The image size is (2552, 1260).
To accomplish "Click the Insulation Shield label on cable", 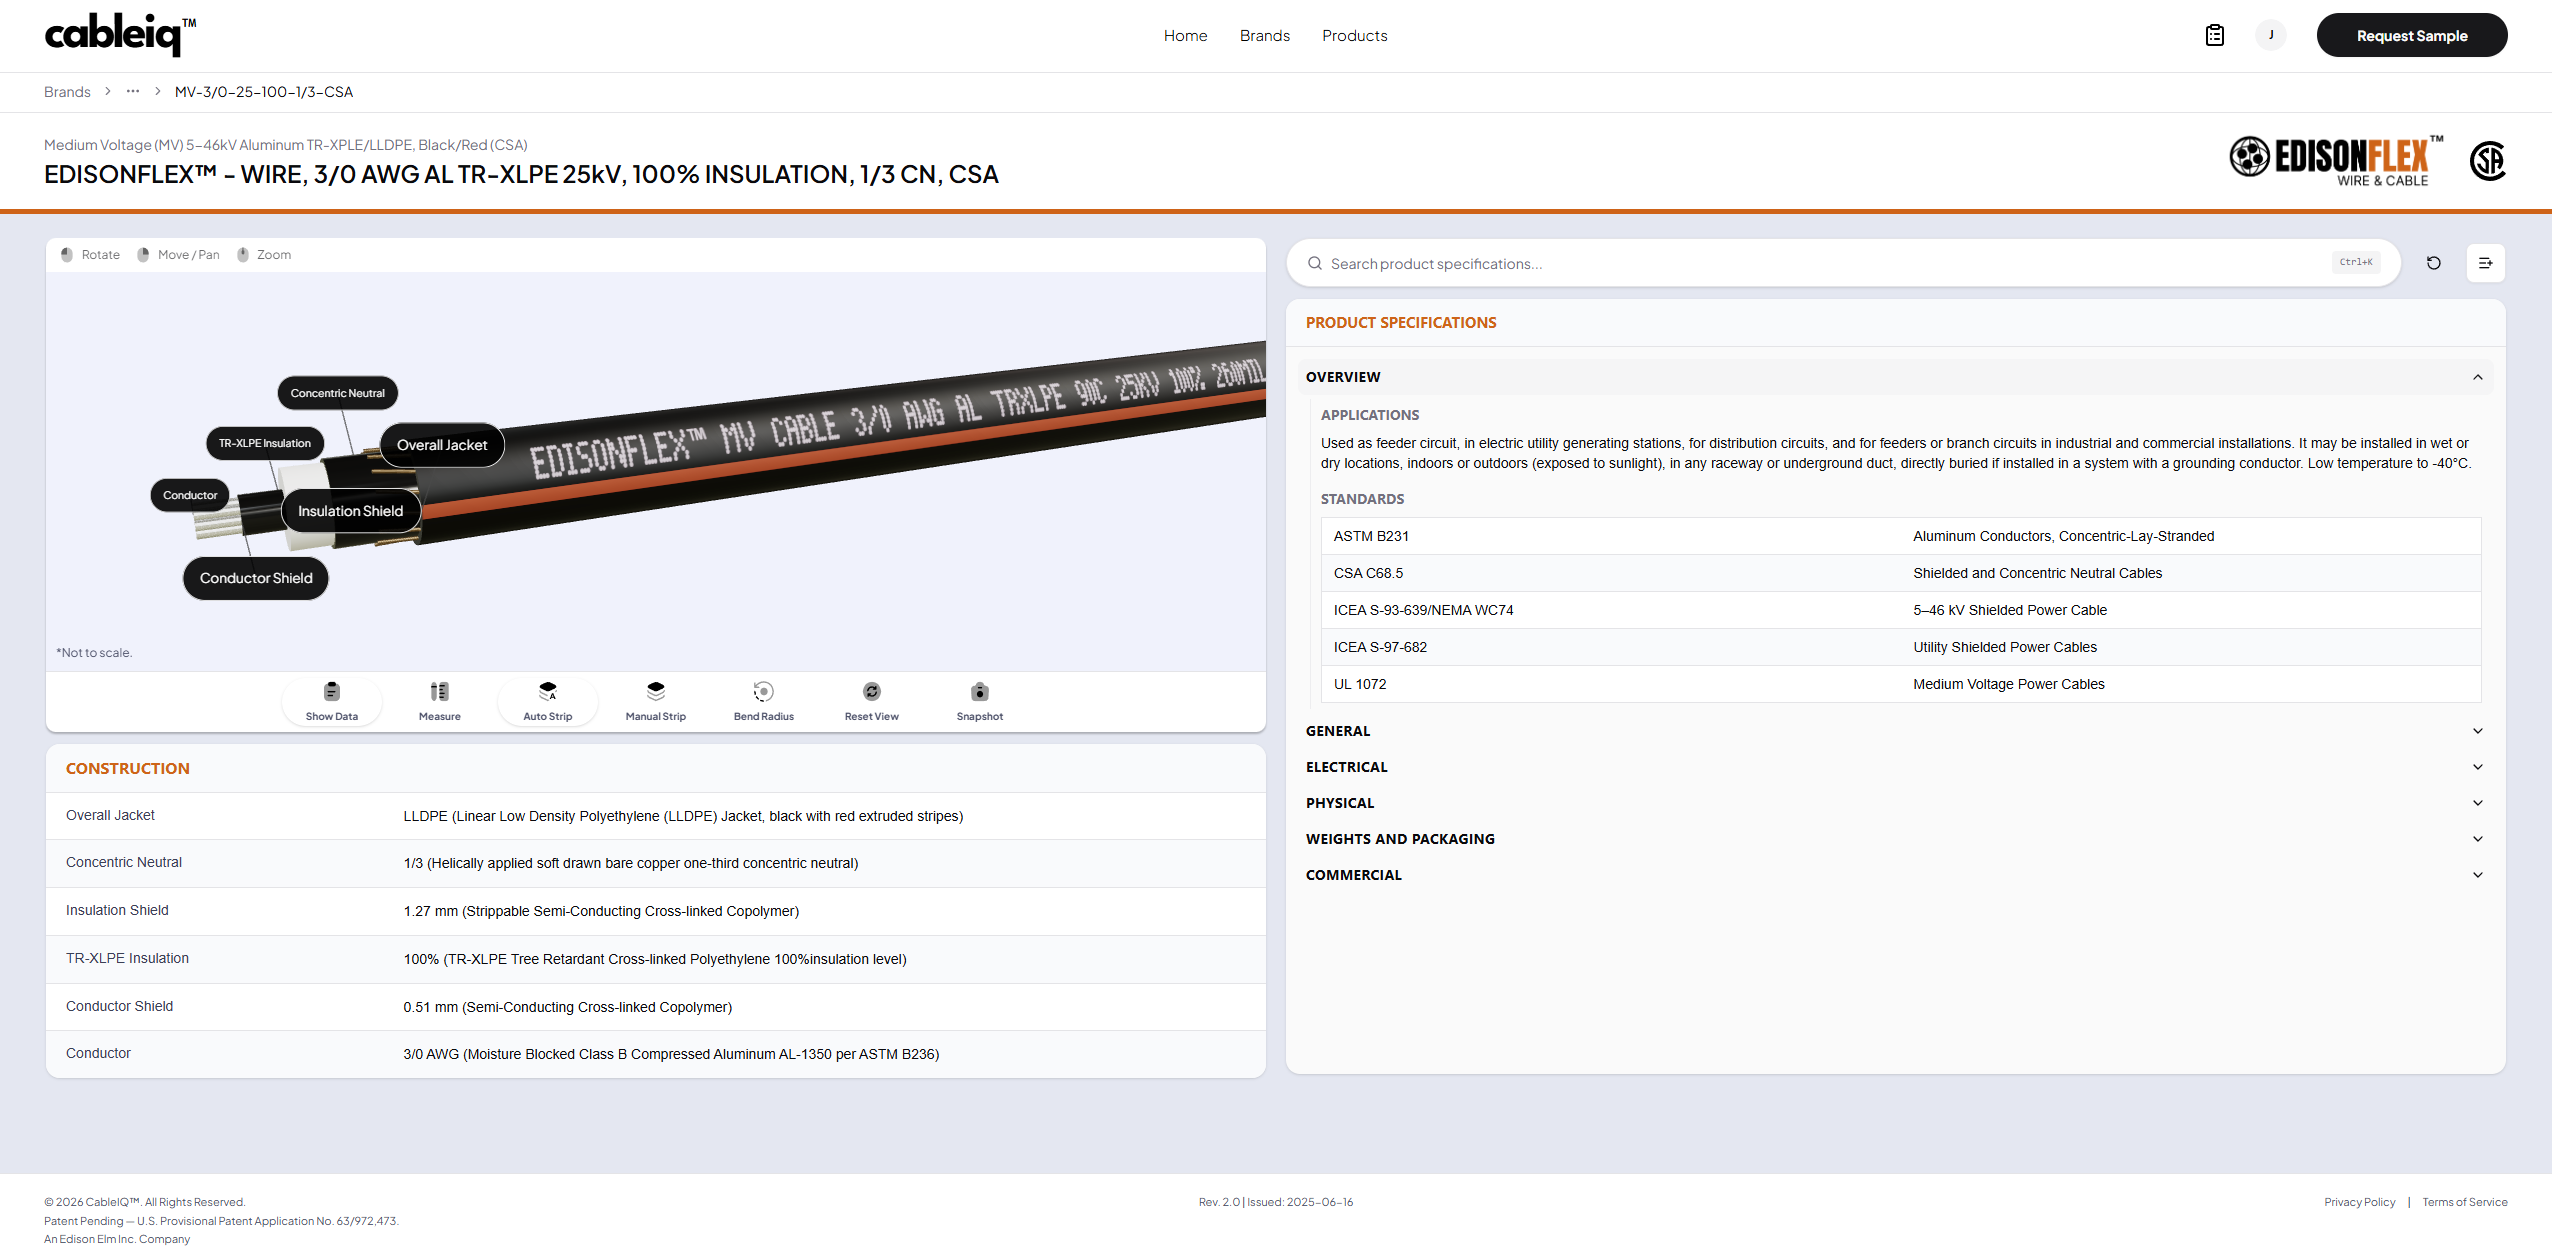I will click(350, 511).
